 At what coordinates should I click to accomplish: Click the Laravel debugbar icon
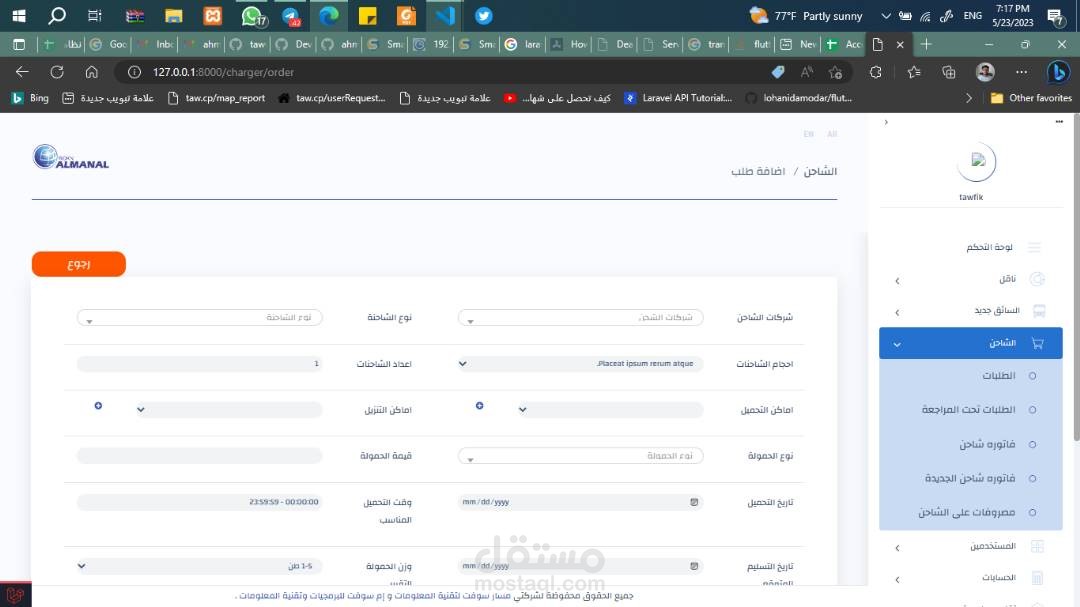tap(15, 595)
